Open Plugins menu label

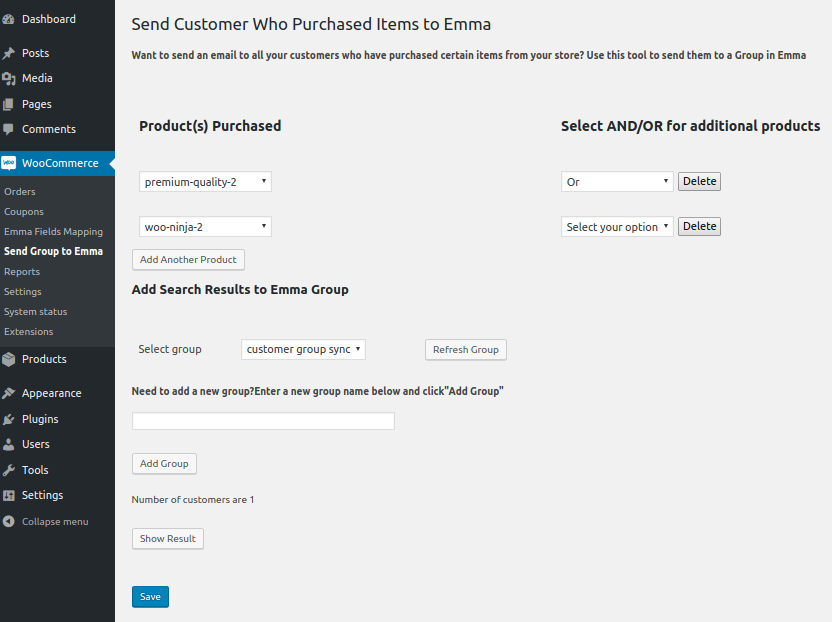pyautogui.click(x=40, y=419)
